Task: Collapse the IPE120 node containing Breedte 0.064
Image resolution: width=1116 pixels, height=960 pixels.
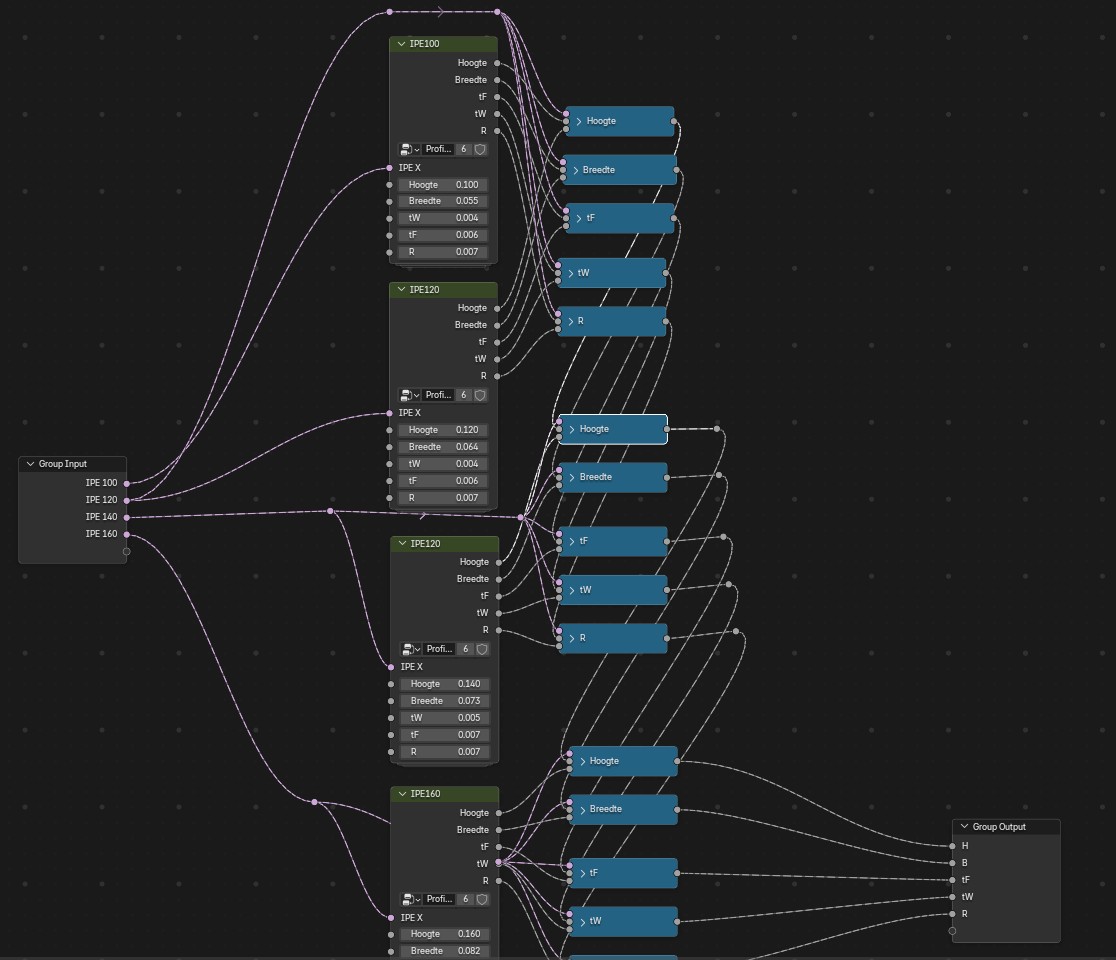Action: [x=401, y=290]
